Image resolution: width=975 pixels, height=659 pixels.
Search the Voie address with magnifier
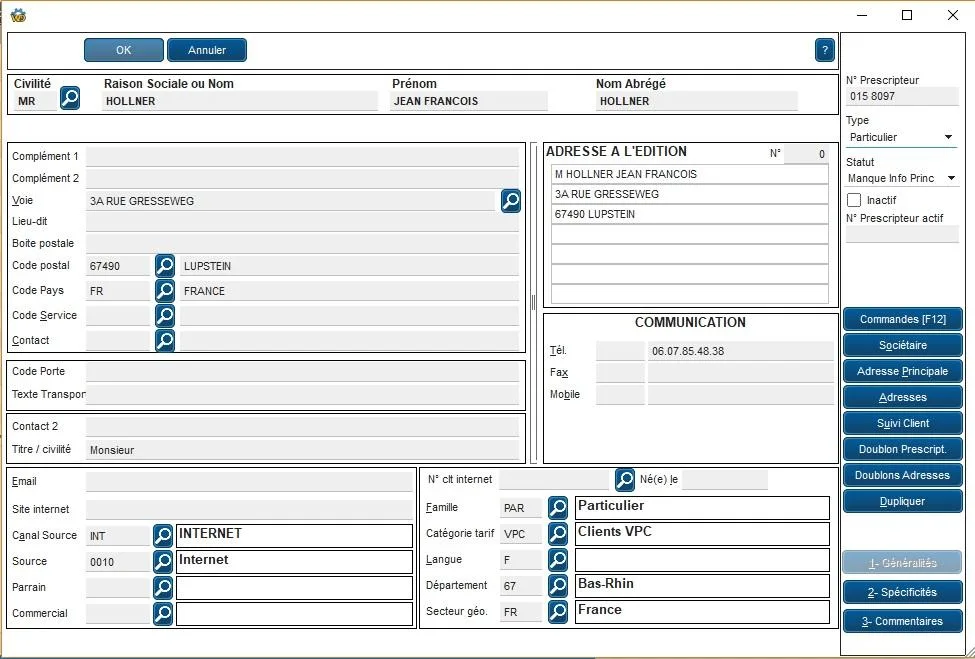511,201
